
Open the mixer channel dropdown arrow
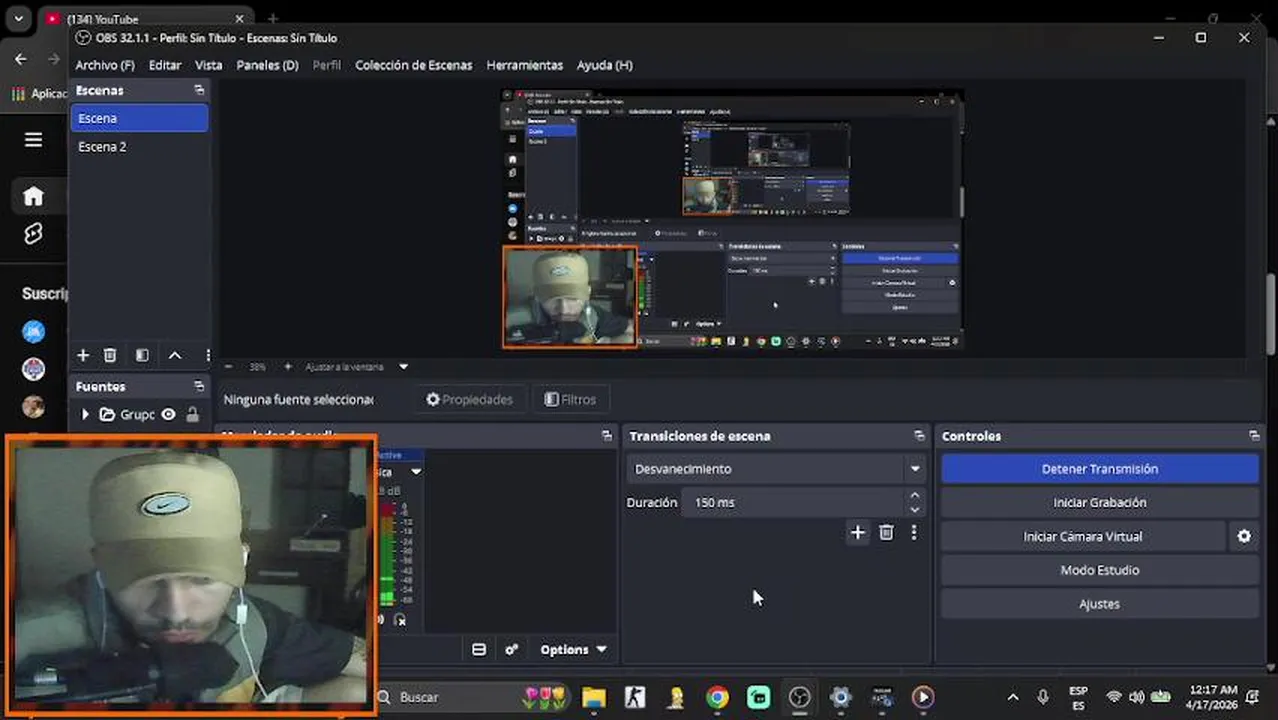tap(416, 472)
